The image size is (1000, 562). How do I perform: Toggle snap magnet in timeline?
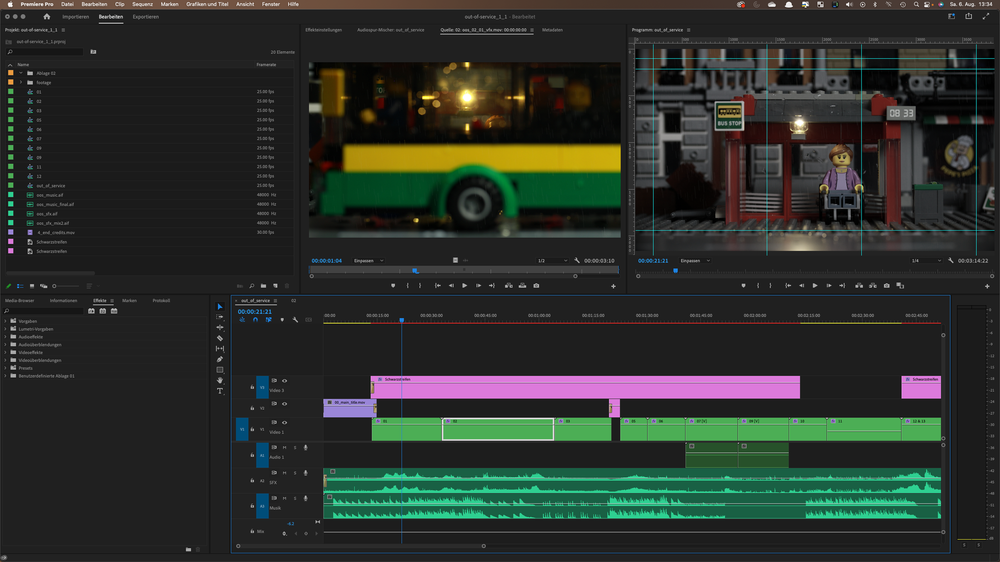point(255,320)
